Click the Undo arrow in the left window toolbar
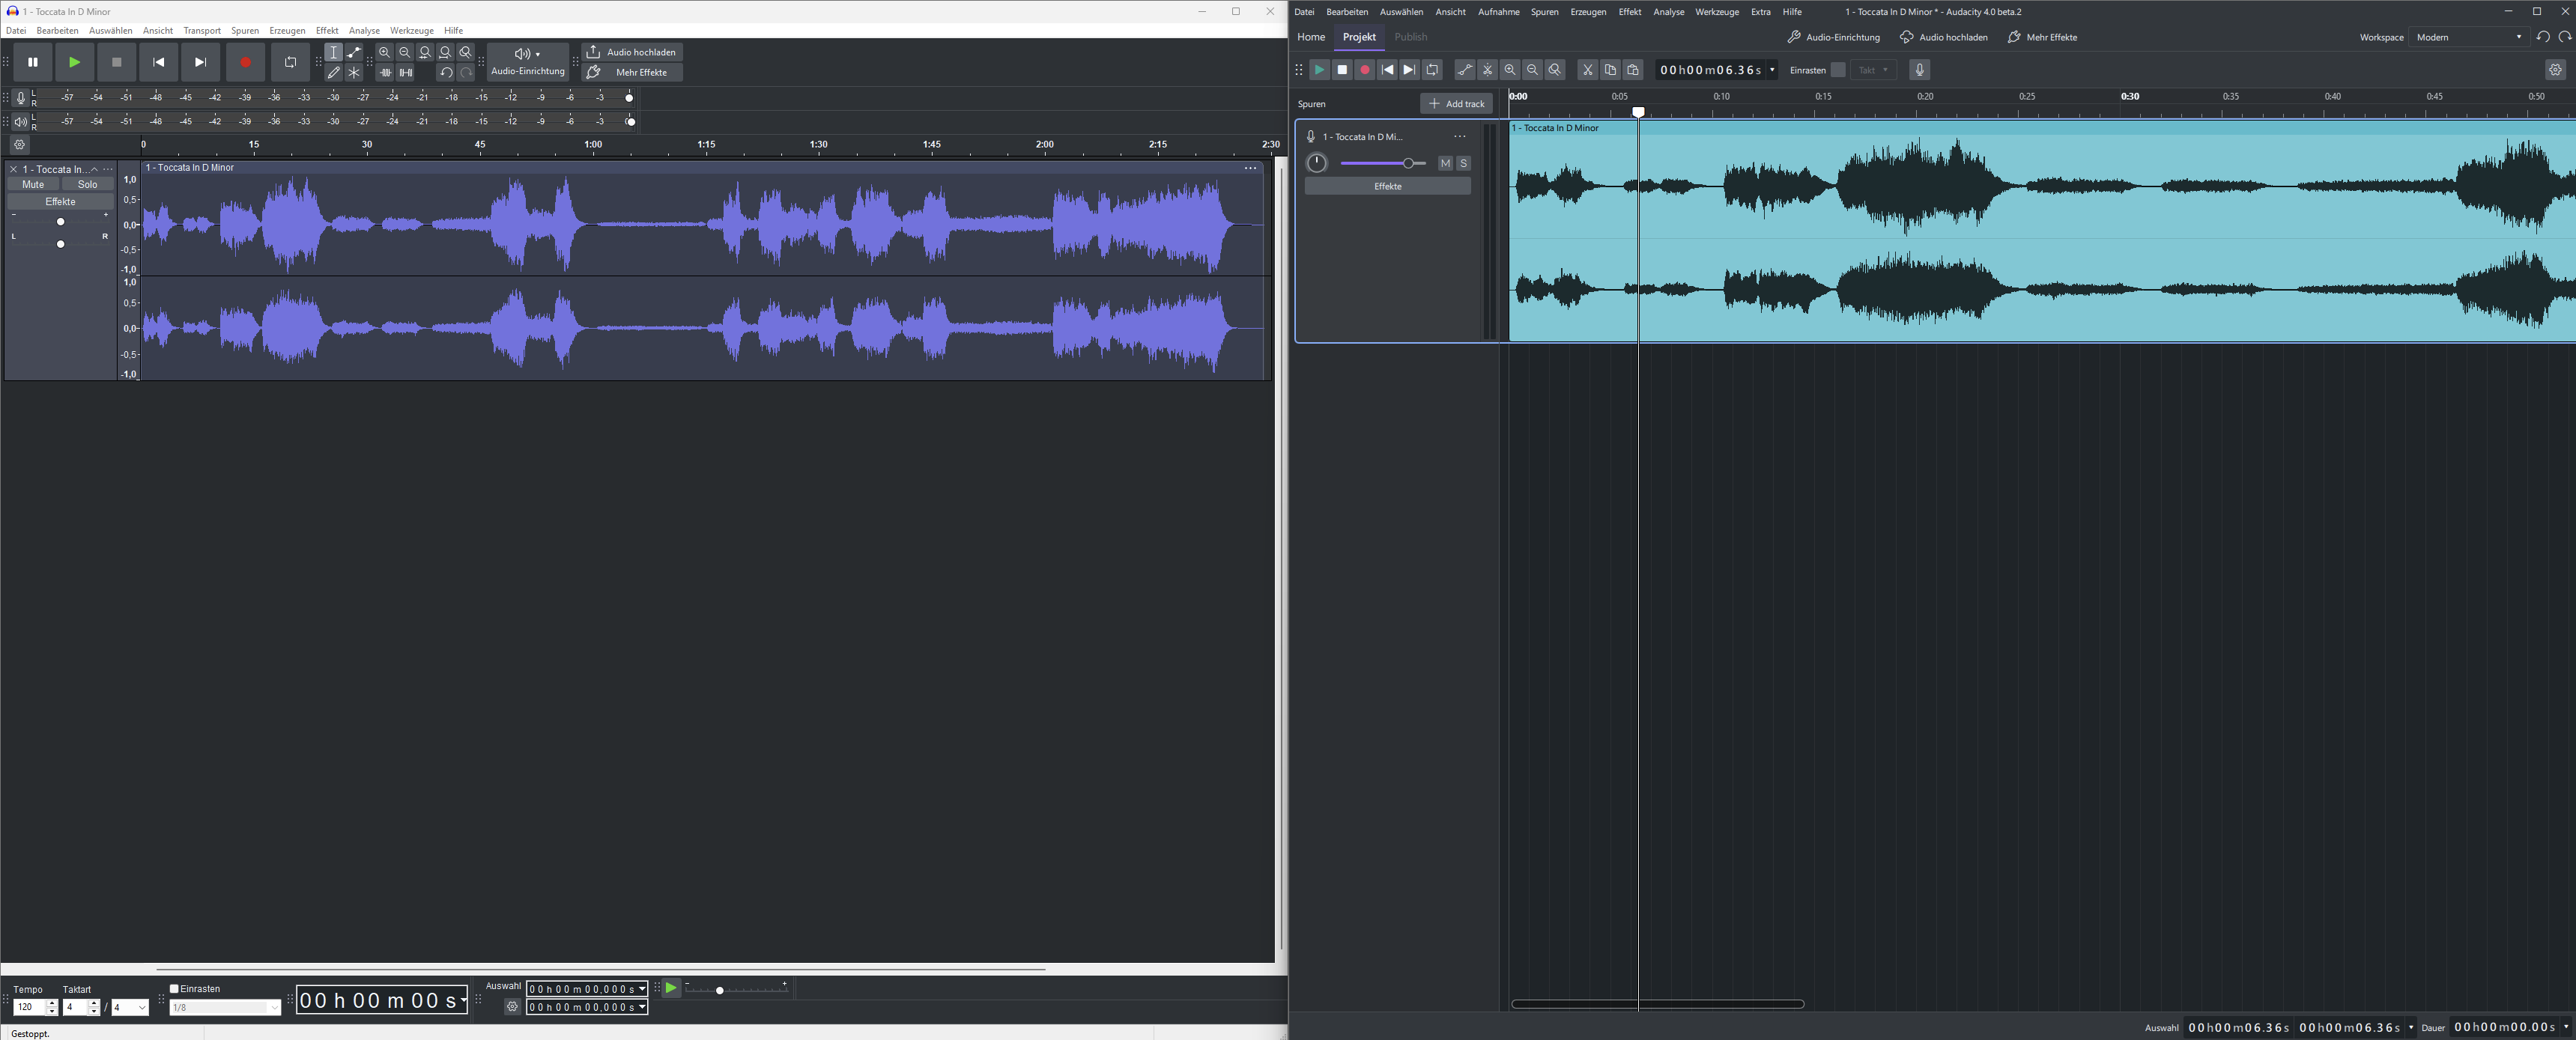This screenshot has width=2576, height=1040. [x=446, y=72]
